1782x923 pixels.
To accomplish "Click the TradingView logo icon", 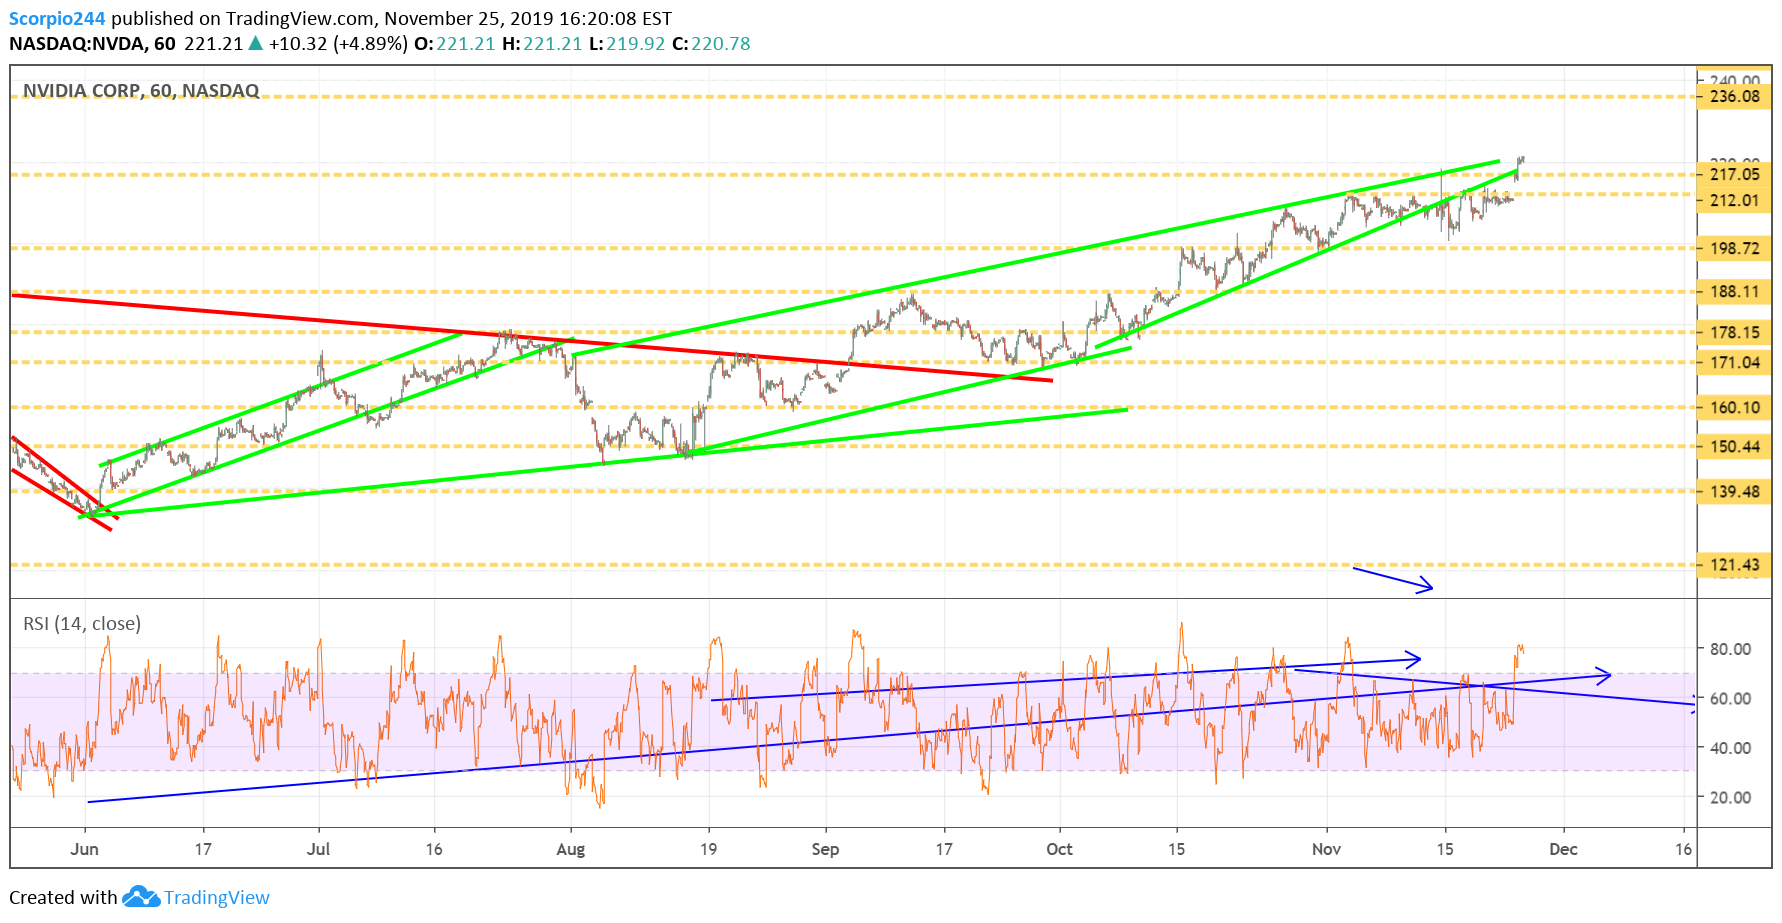I will [141, 897].
